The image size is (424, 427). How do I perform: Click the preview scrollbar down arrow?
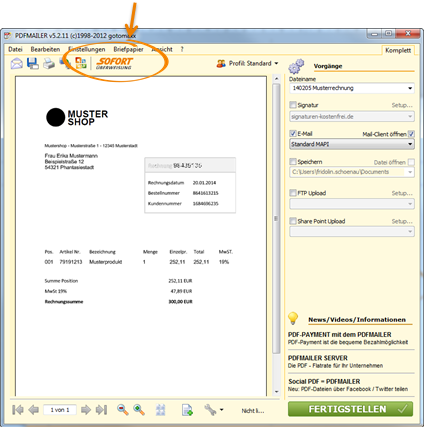point(276,392)
